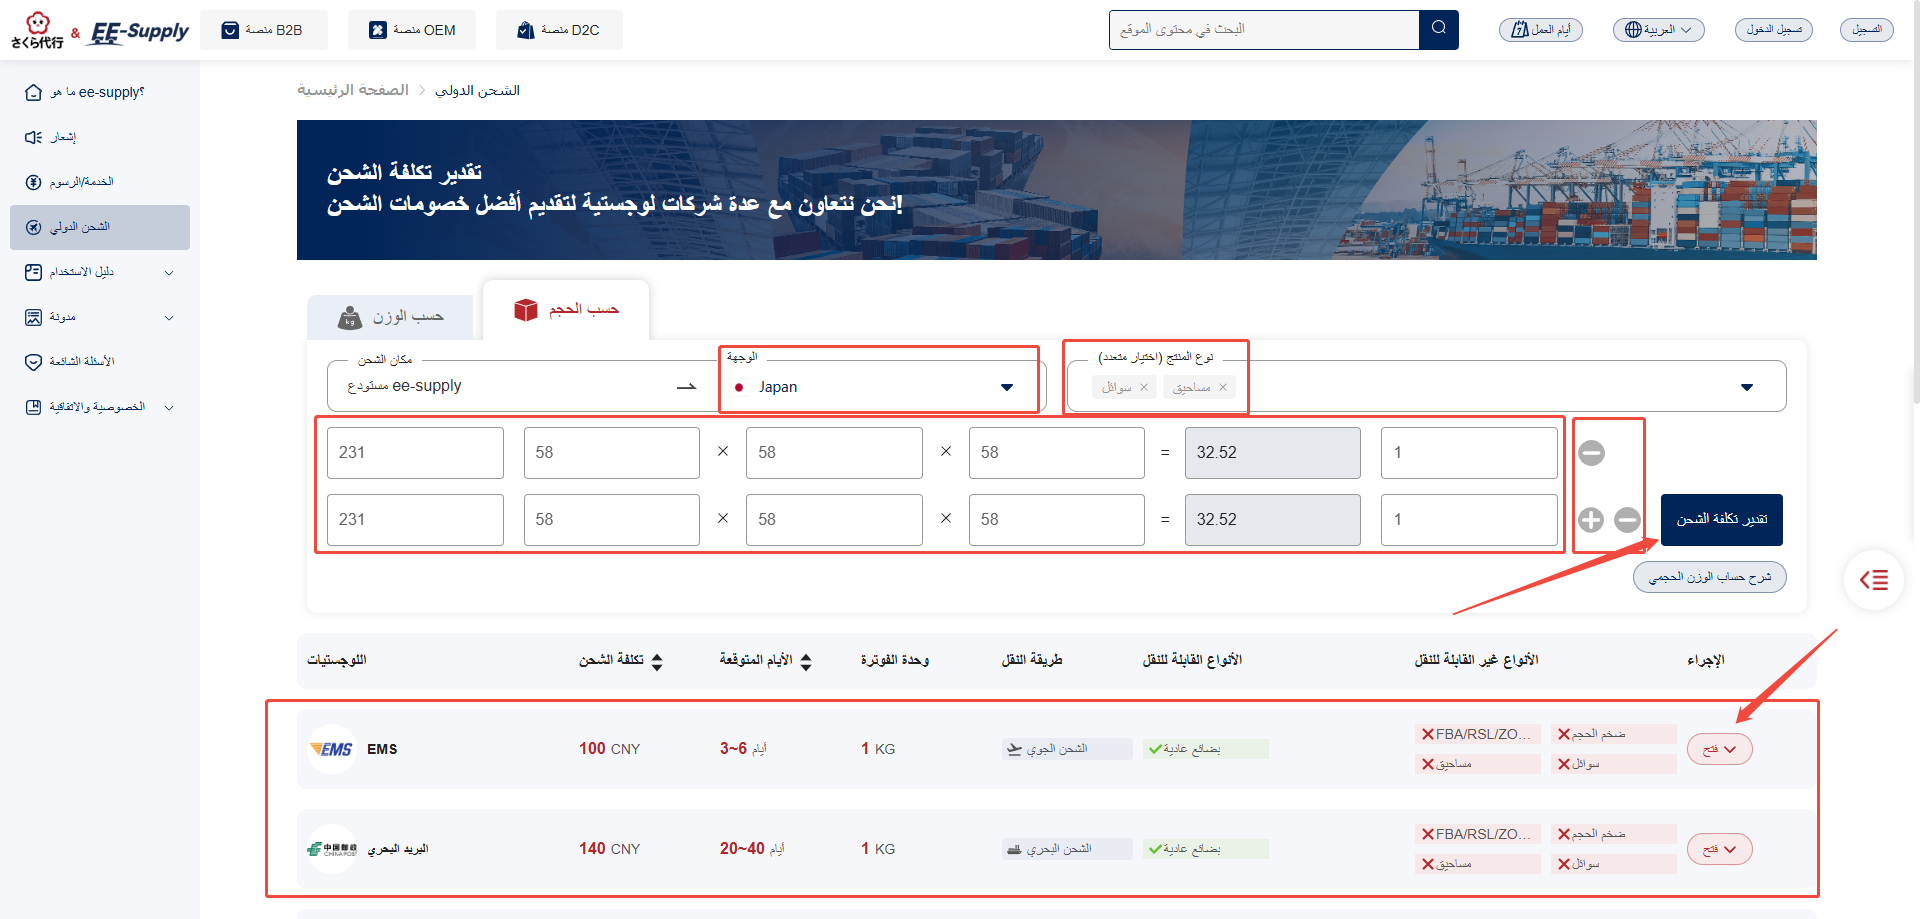This screenshot has width=1920, height=919.
Task: Click the first row 231 weight field
Action: click(x=415, y=453)
